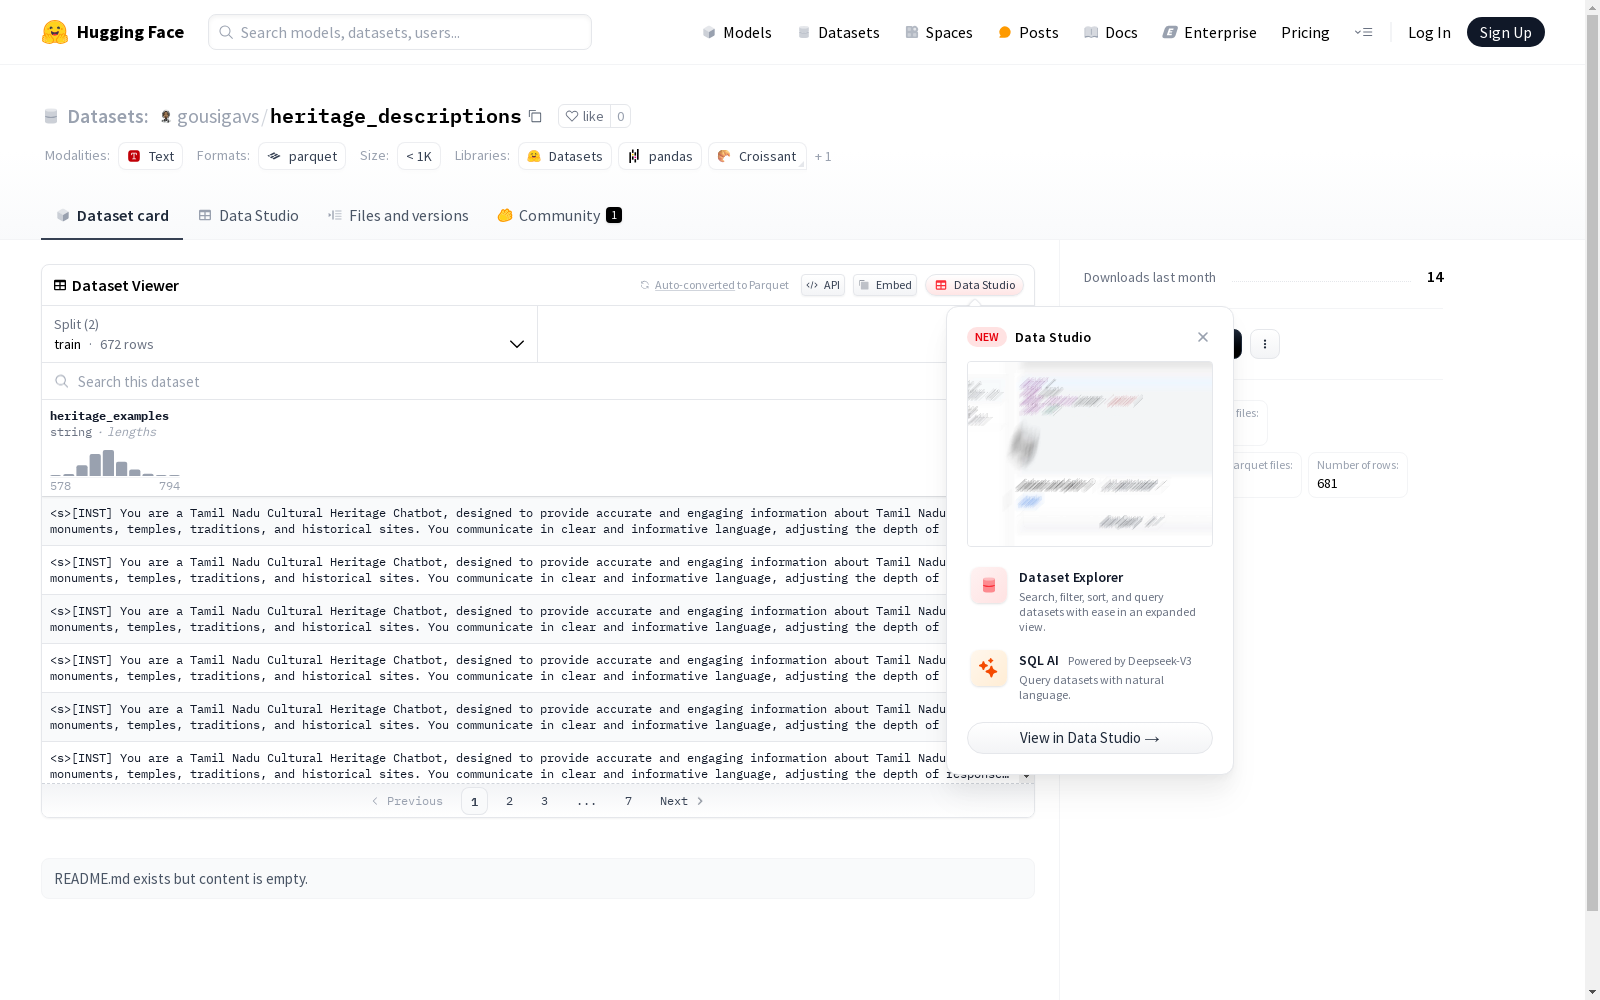1600x1000 pixels.
Task: Open the Datasets breadcrumb link
Action: 107,116
